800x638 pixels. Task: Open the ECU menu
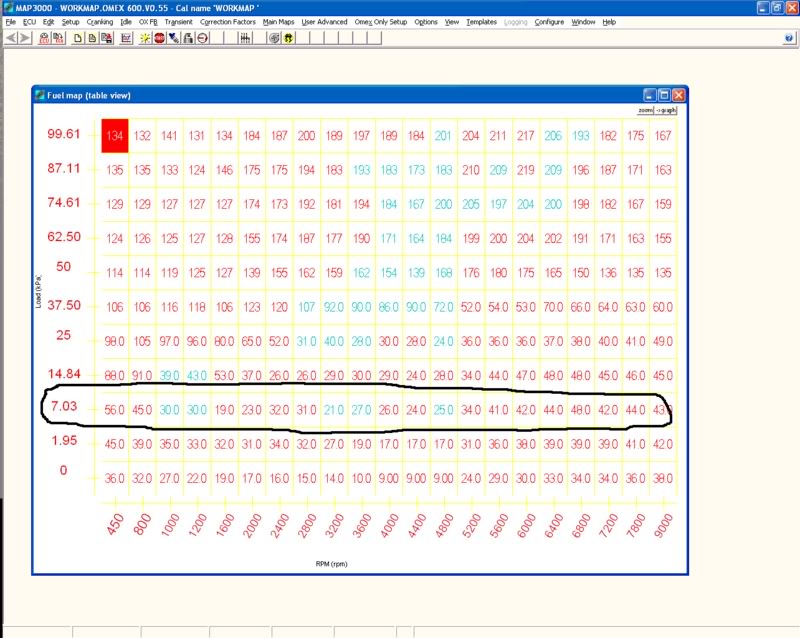pos(27,21)
